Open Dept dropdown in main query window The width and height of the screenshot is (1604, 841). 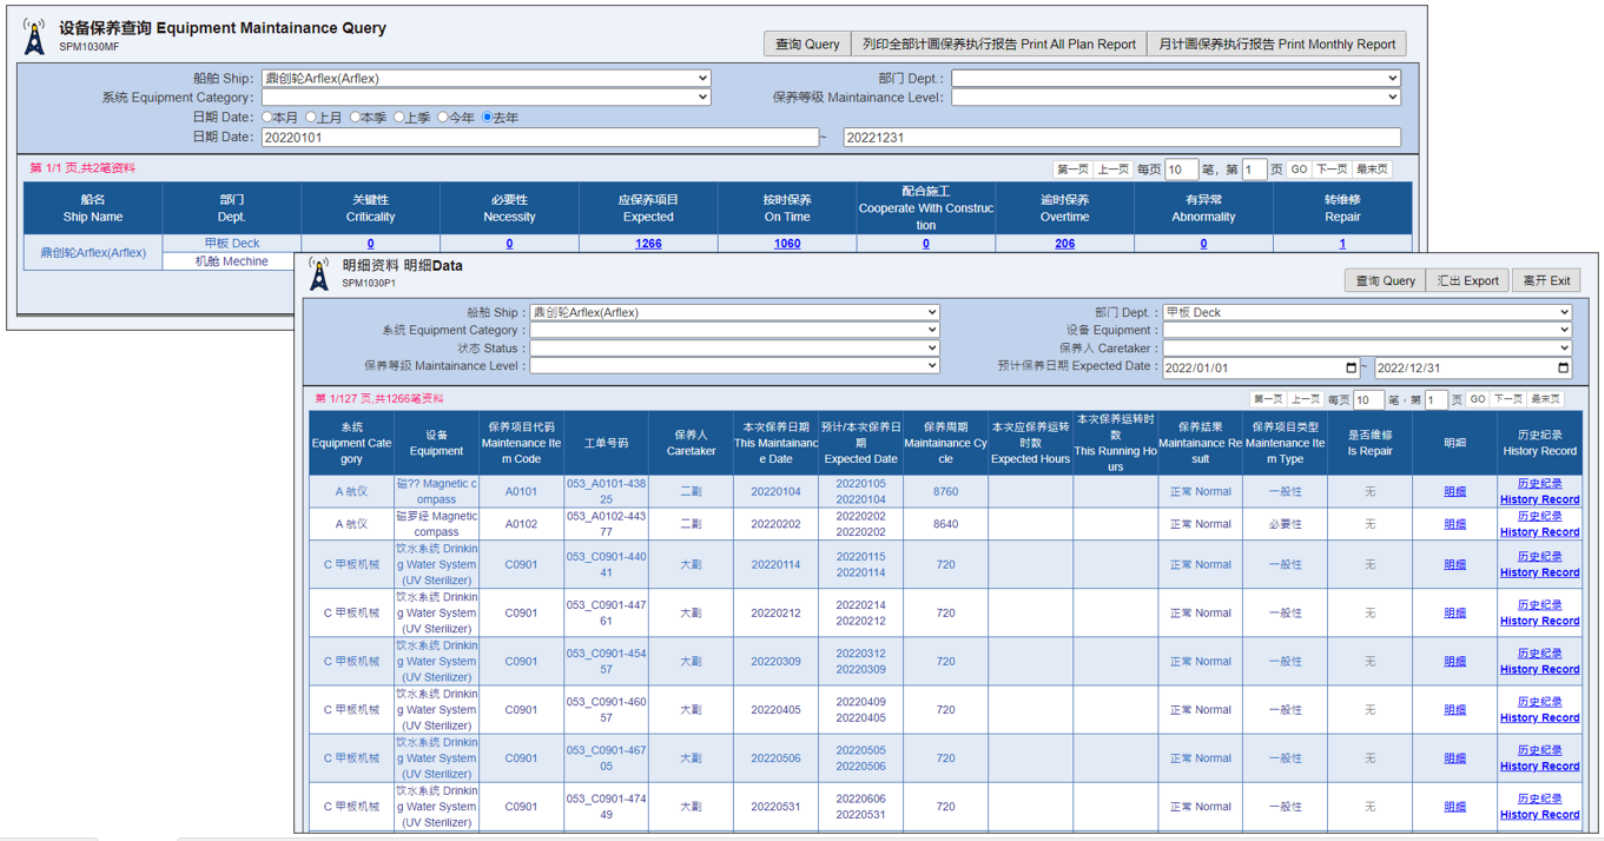(1176, 78)
